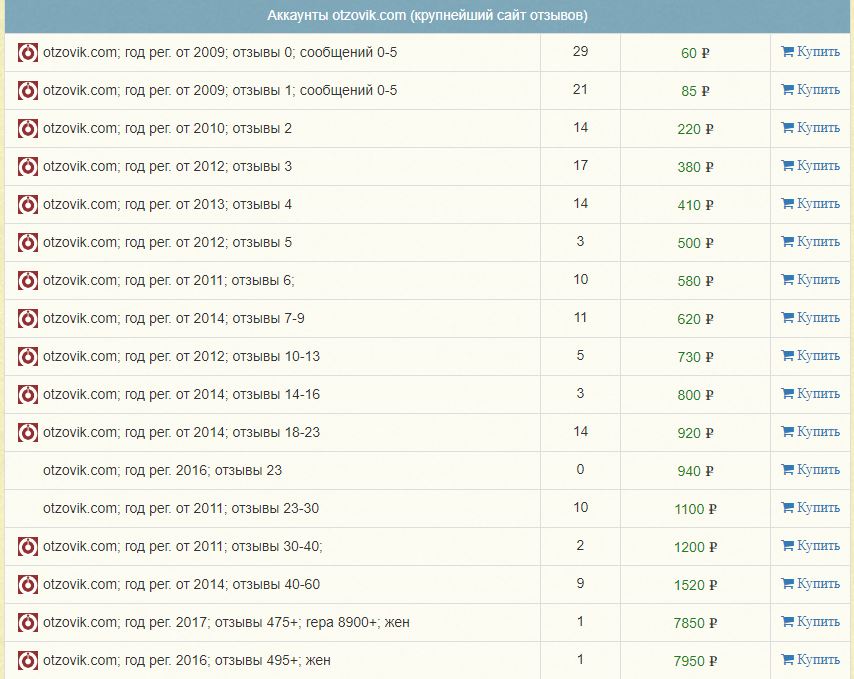Open listing 'год рег. от 2009; отзывы 0'
This screenshot has height=679, width=854.
coord(220,53)
